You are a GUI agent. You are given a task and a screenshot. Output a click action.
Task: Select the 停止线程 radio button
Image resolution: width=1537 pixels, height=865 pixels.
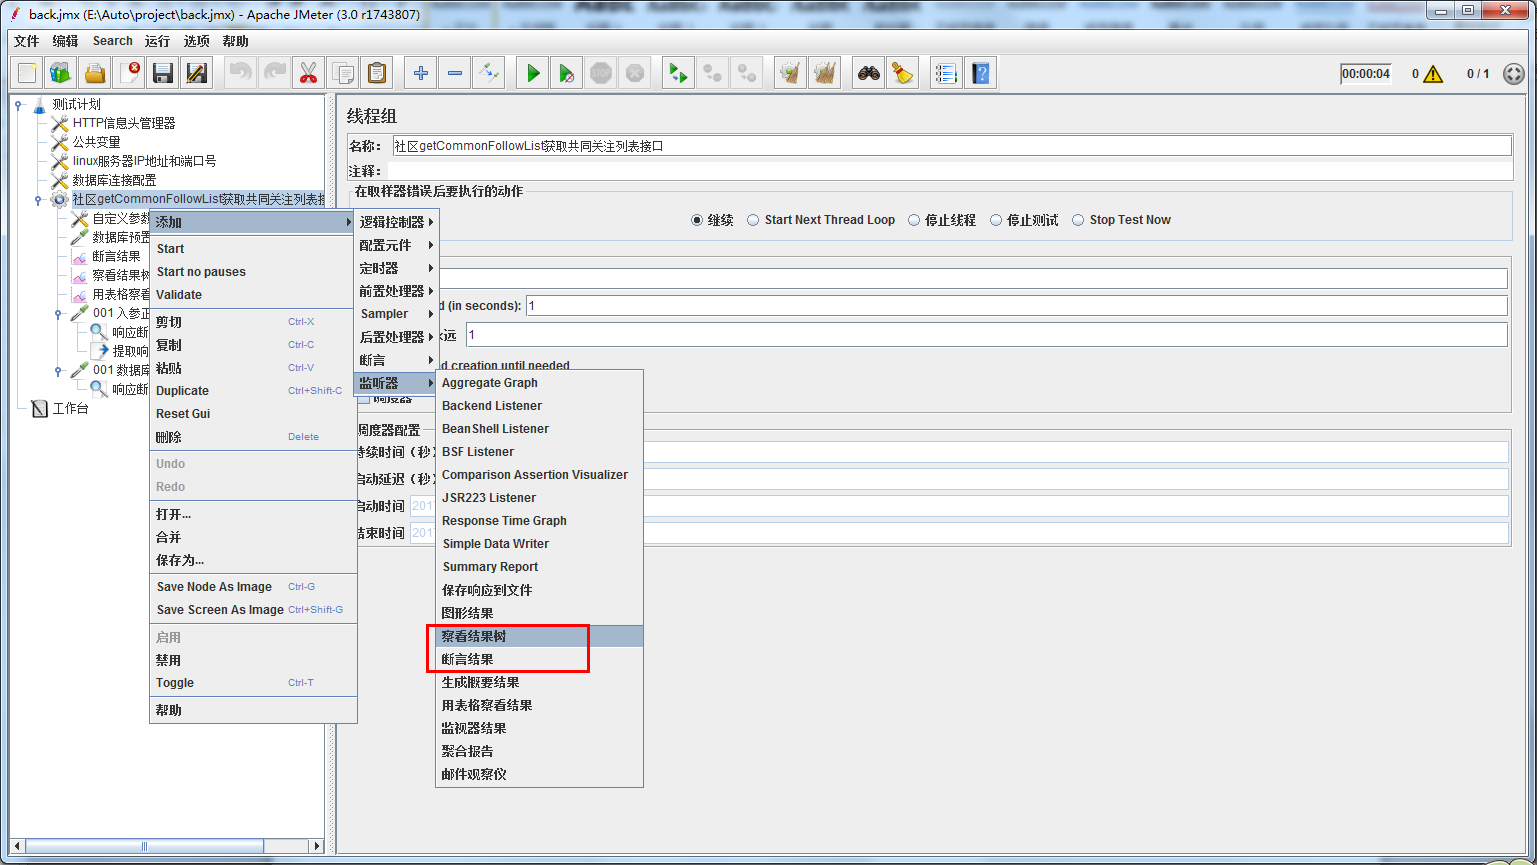tap(915, 220)
